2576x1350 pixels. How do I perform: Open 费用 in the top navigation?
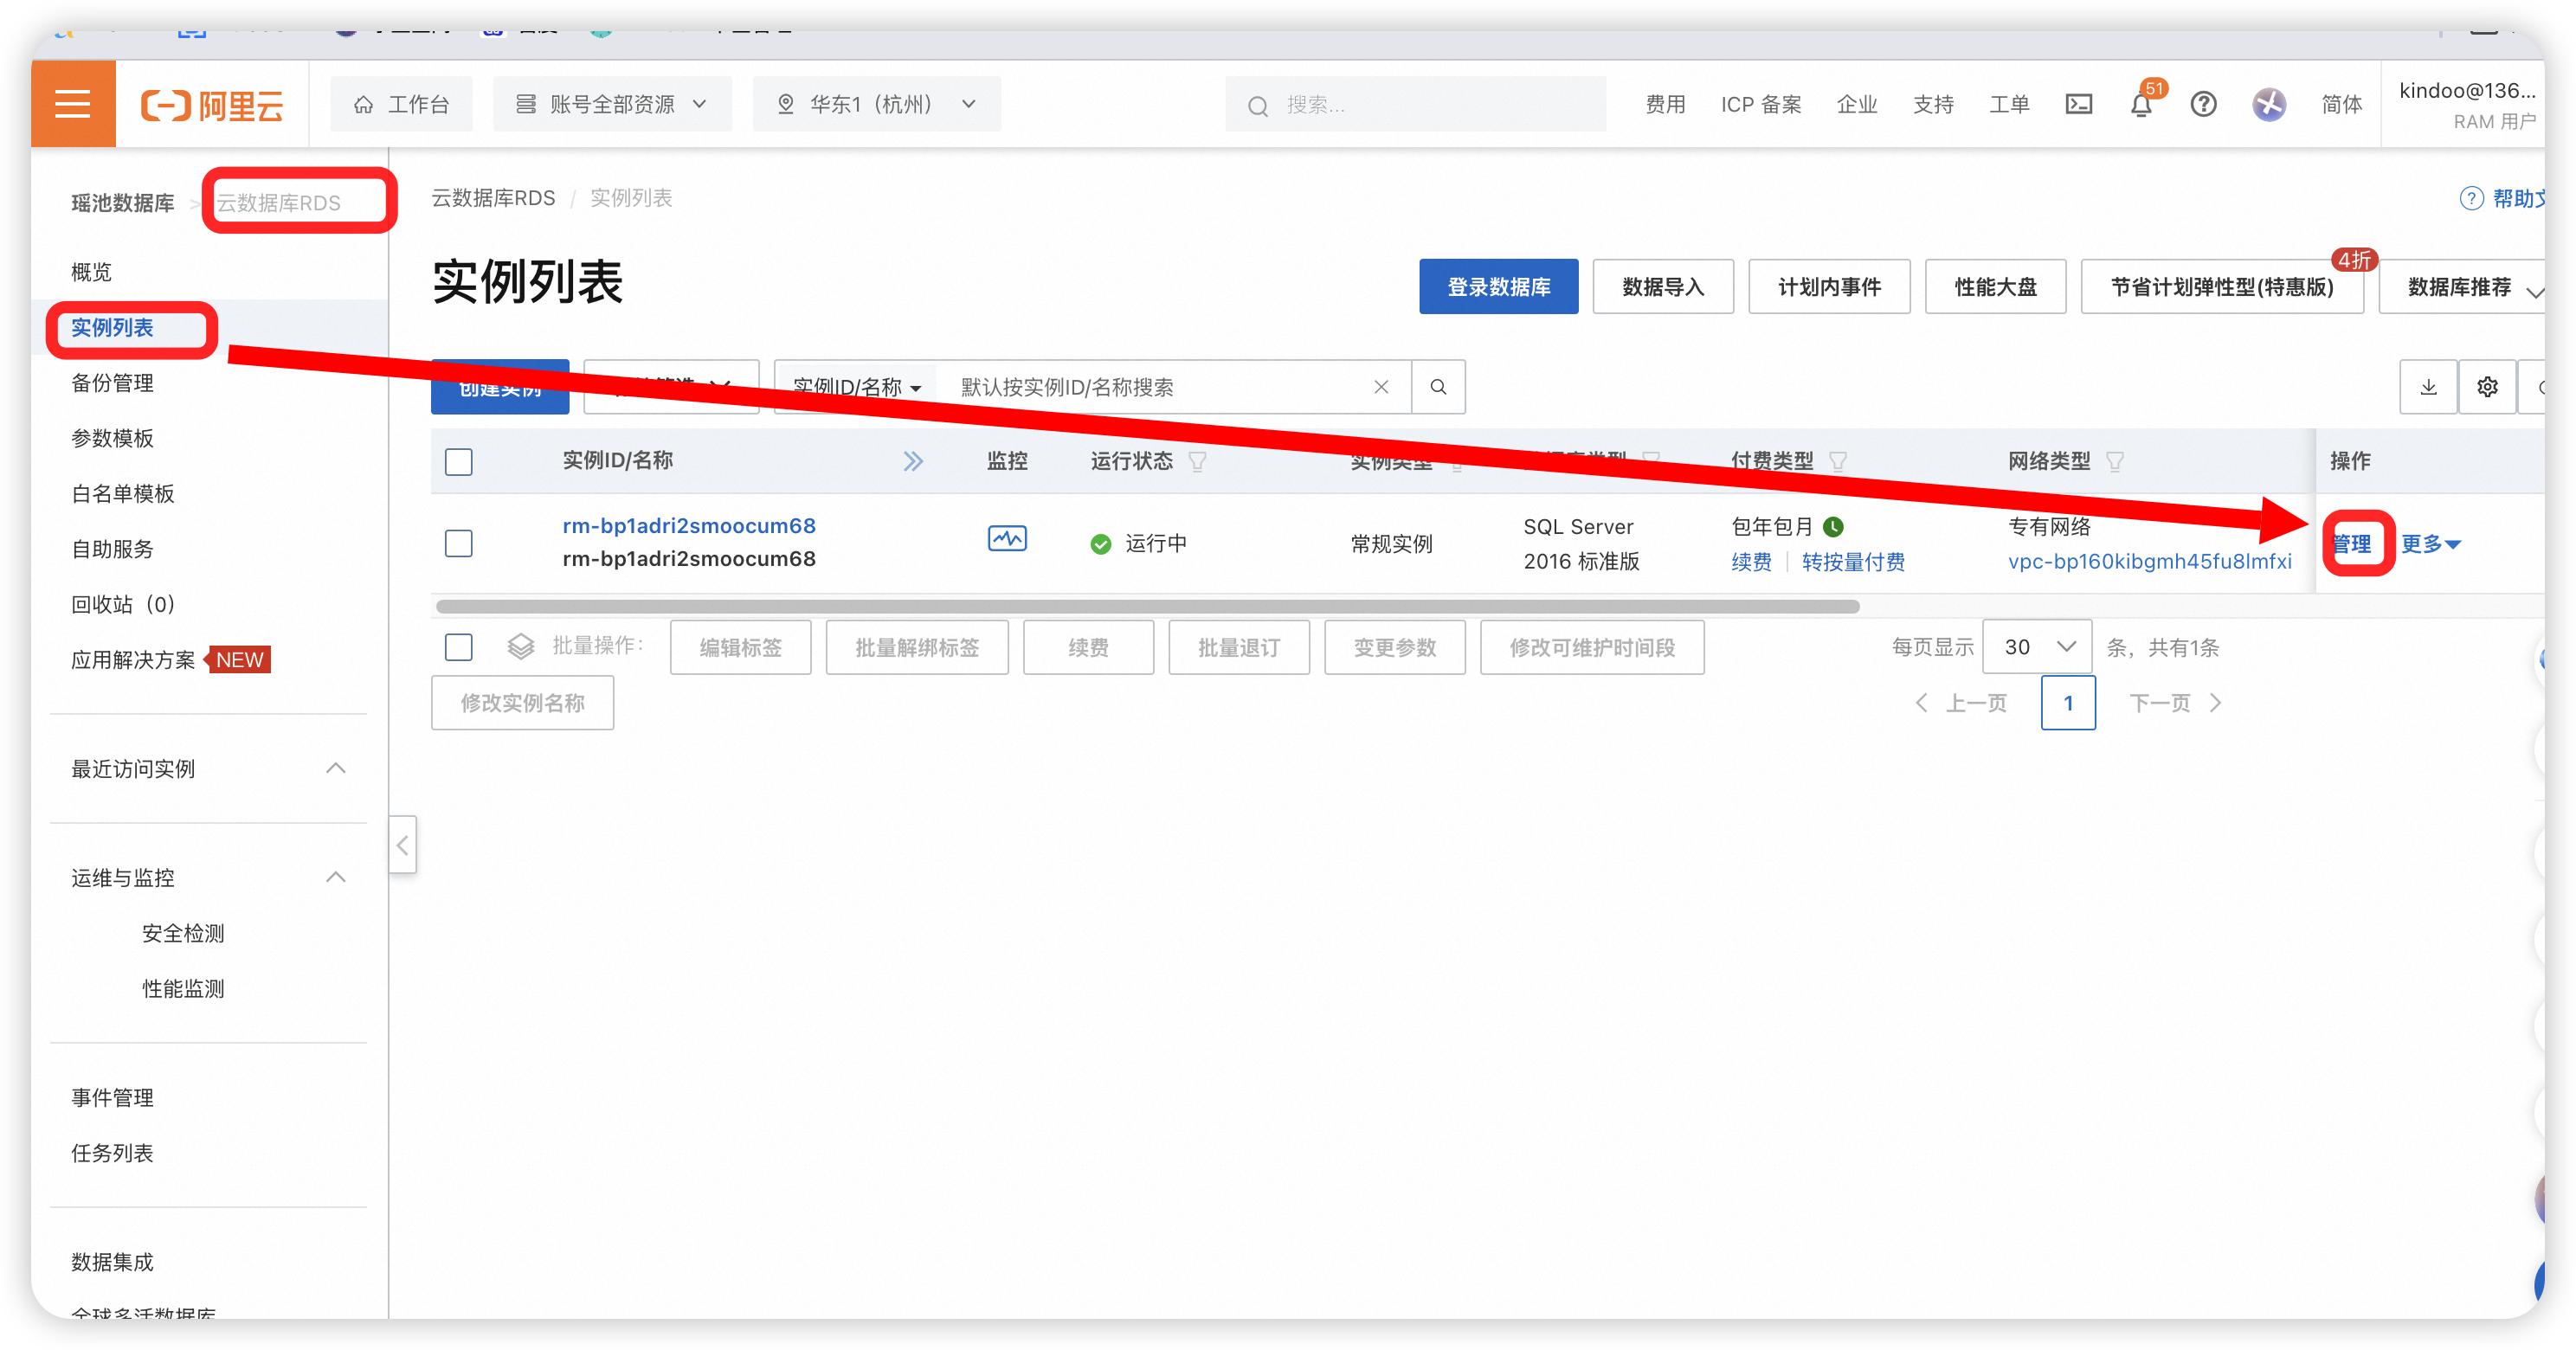pyautogui.click(x=1665, y=104)
